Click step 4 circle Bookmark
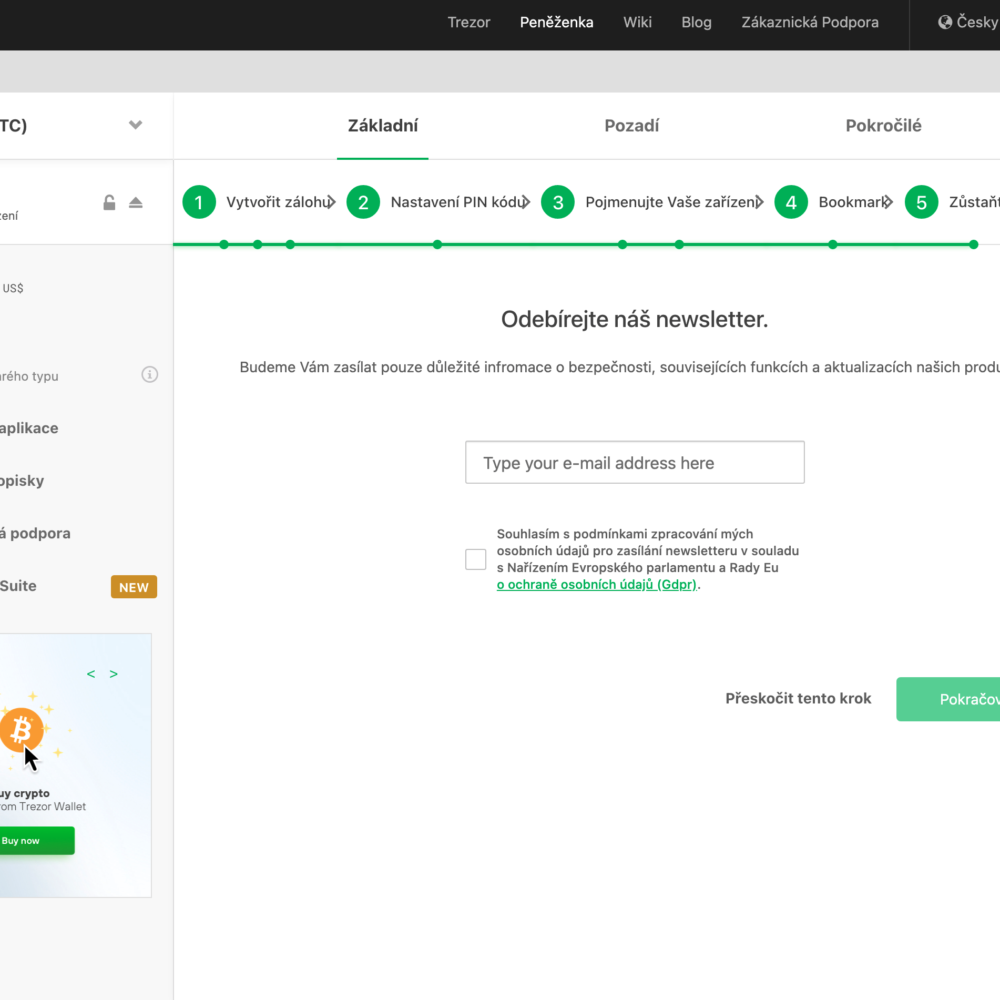 [x=791, y=202]
